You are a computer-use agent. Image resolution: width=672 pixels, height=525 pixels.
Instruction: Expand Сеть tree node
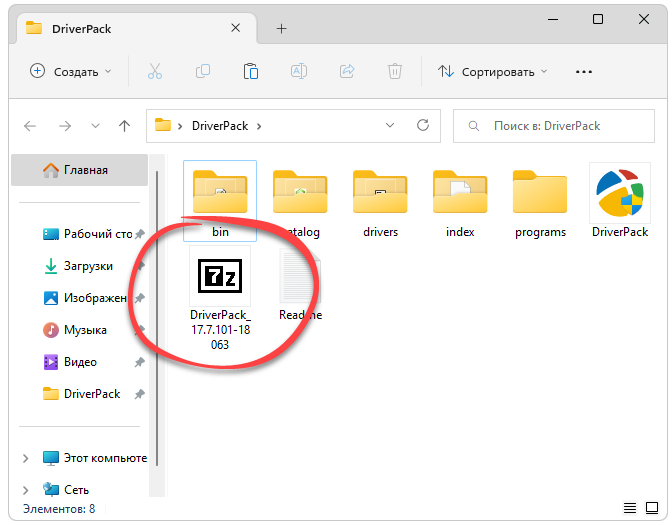tap(25, 490)
